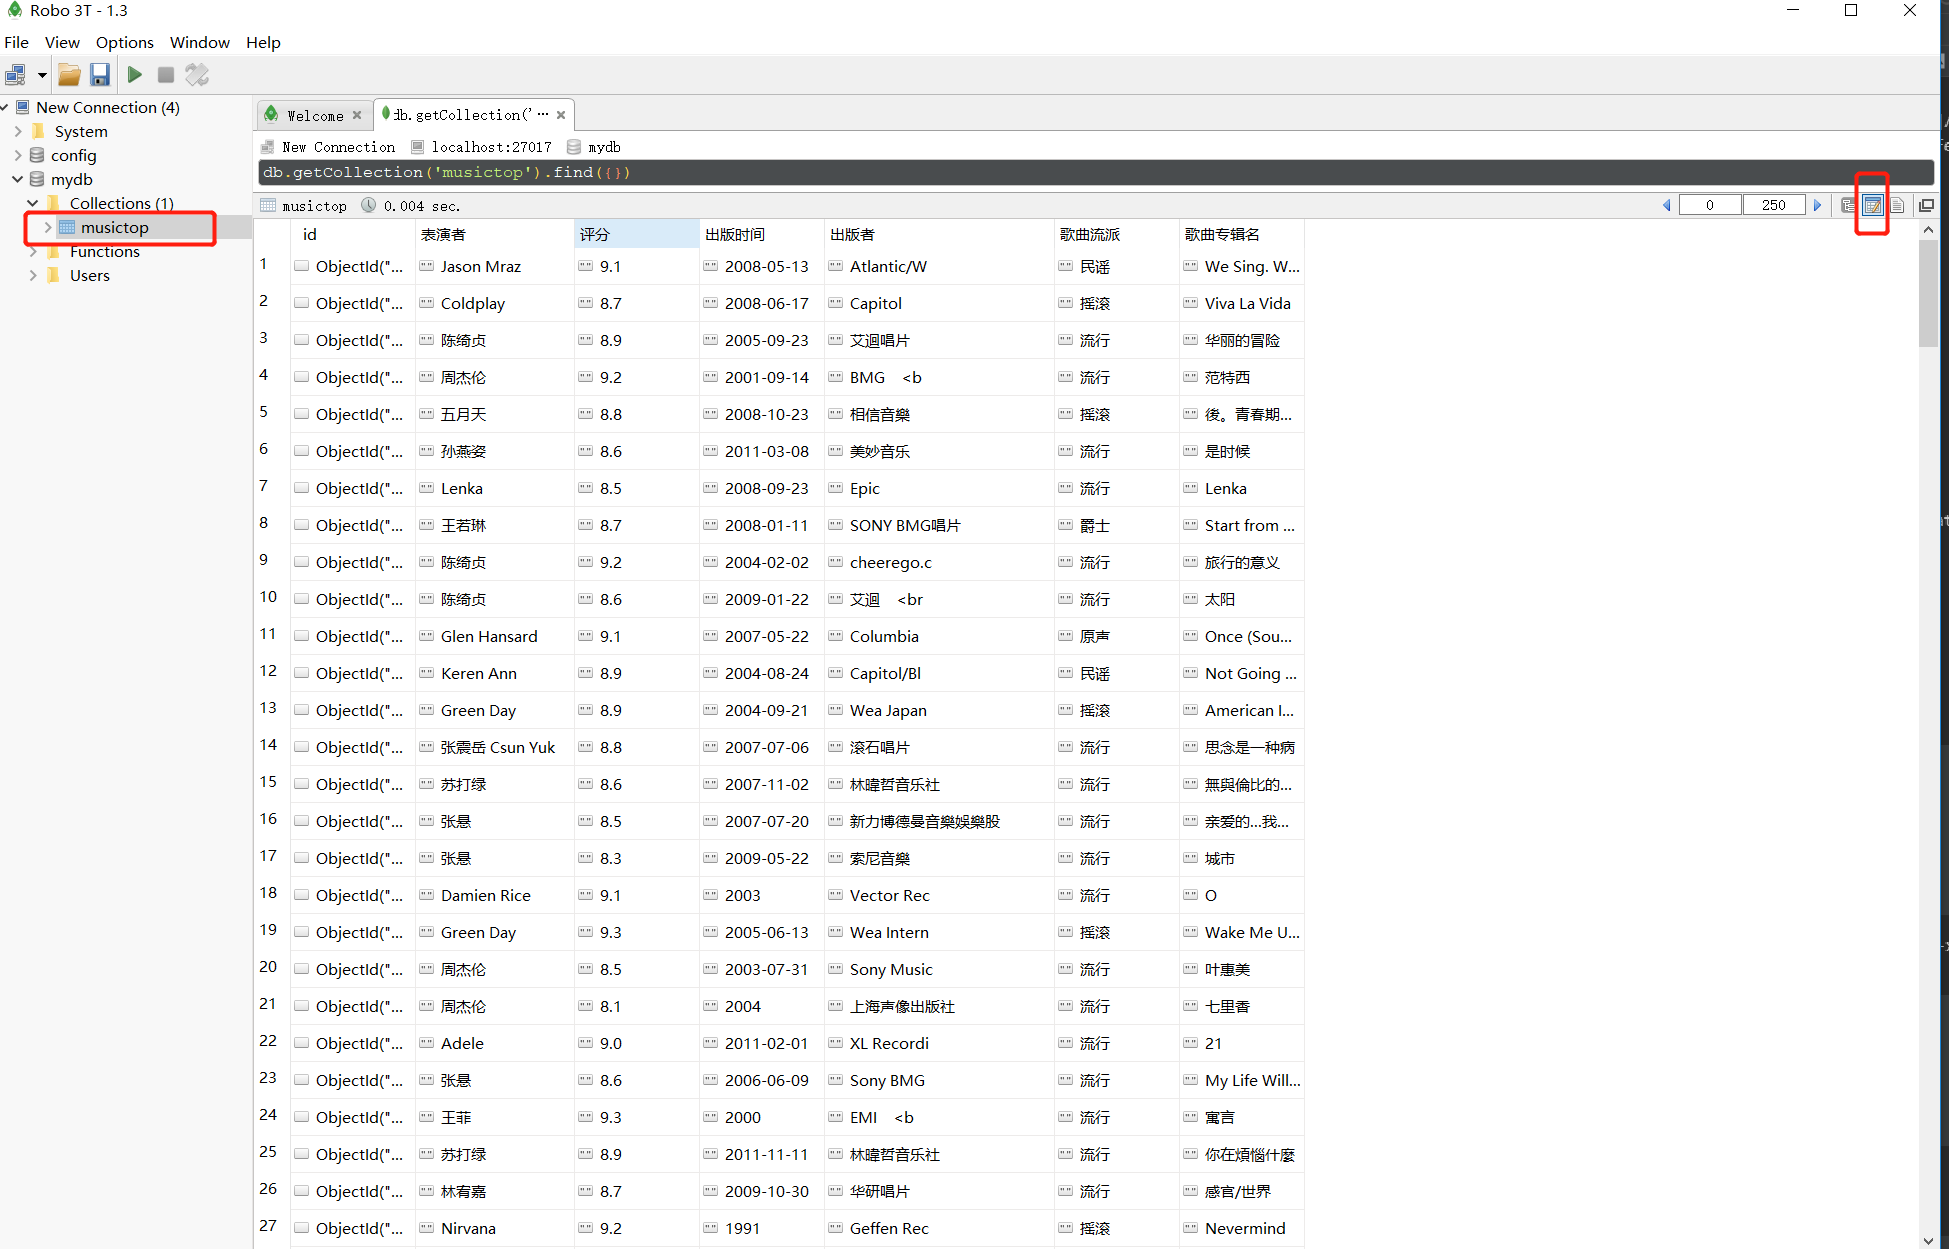Viewport: 1949px width, 1249px height.
Task: Maximize the output window icon
Action: coord(1926,205)
